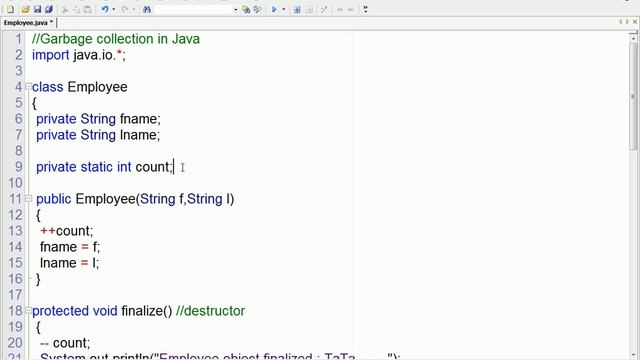Click line number 10 in the gutter
The width and height of the screenshot is (640, 360).
(16, 183)
